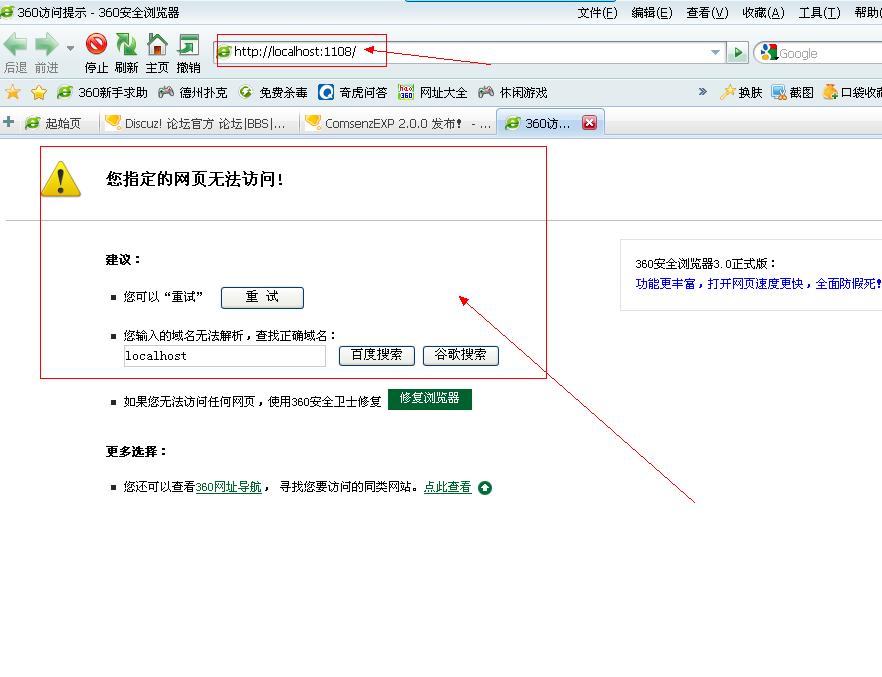Expand hidden bookmarks with the » chevron
882x677 pixels.
[x=703, y=91]
